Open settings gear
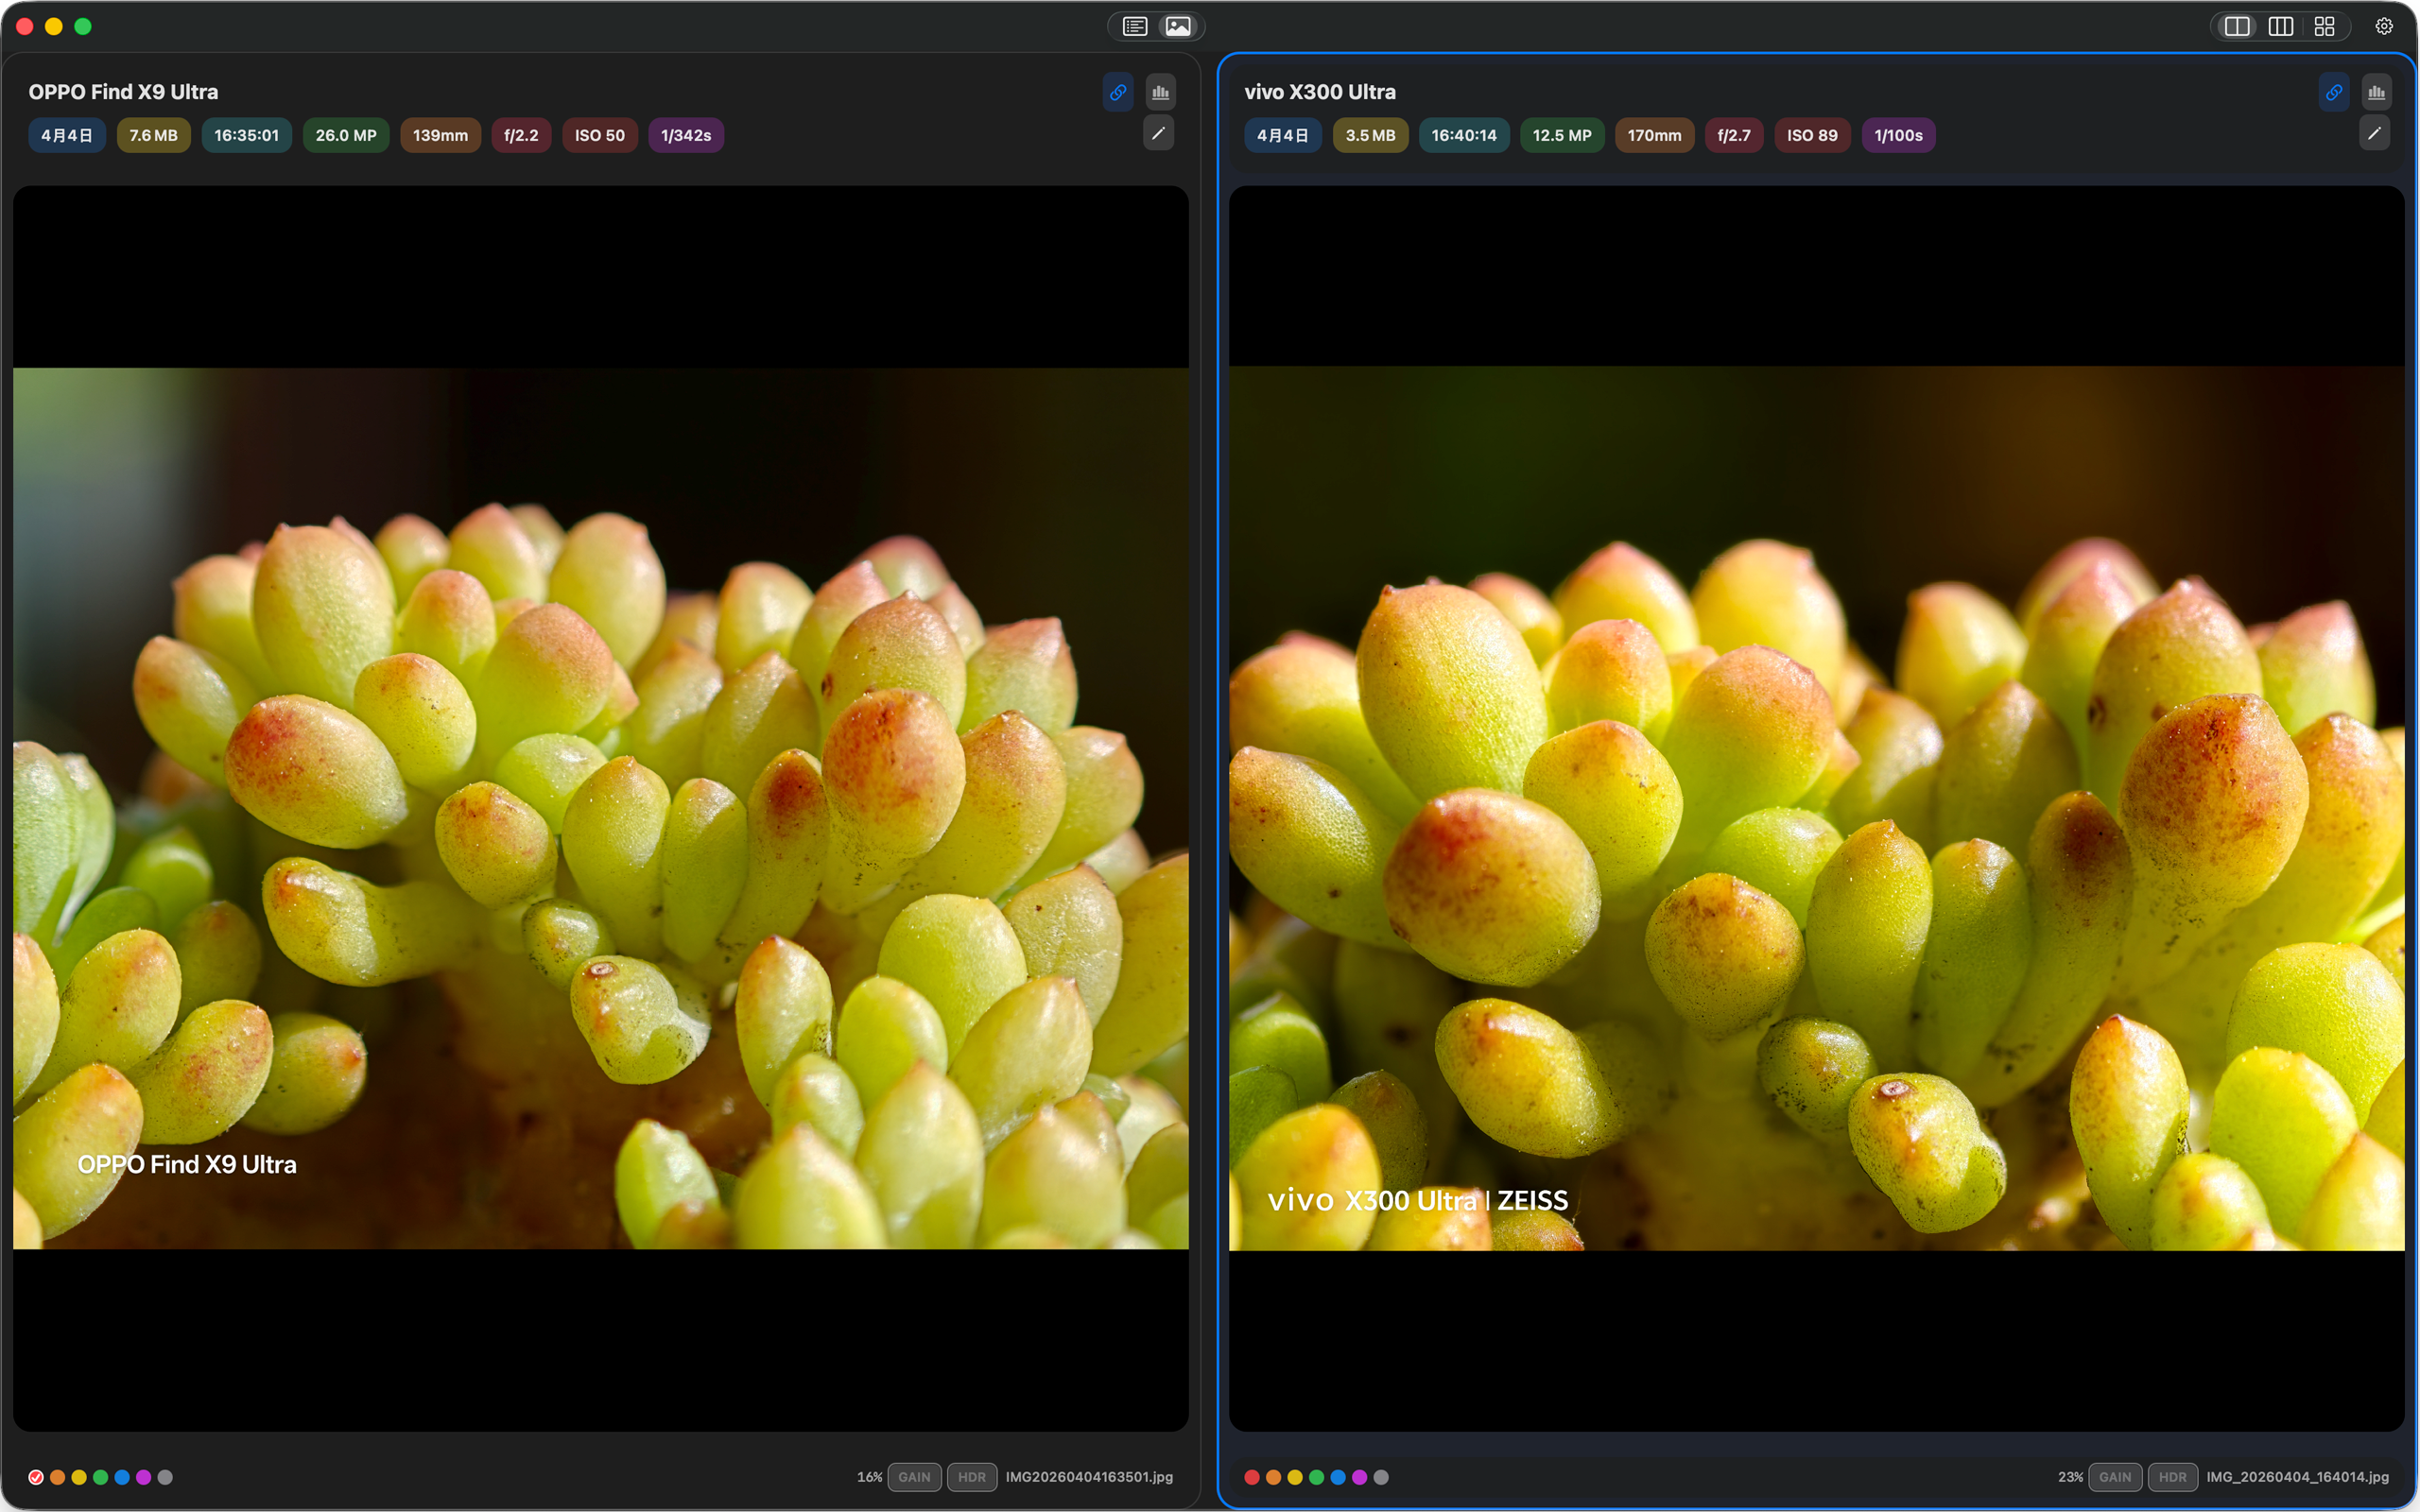 tap(2384, 26)
